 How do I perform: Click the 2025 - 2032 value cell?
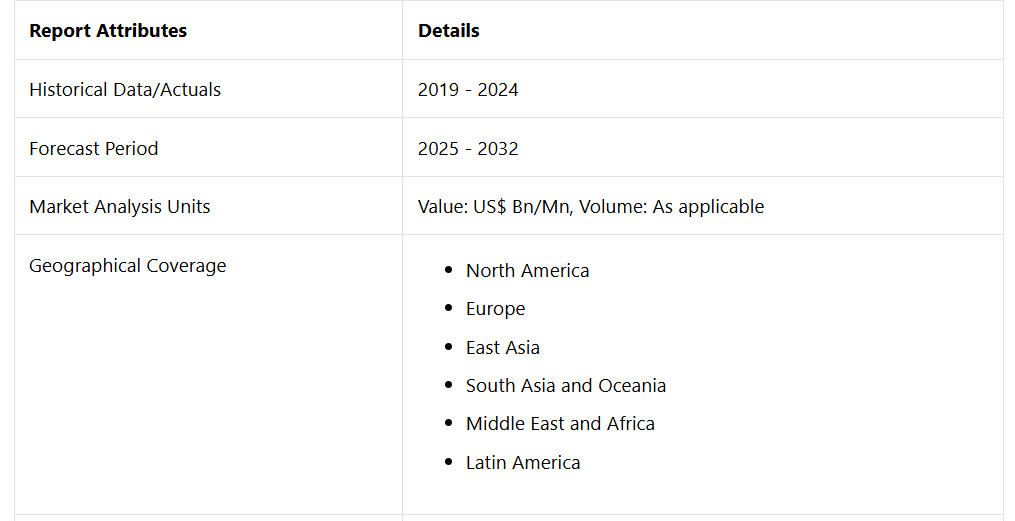[x=468, y=149]
